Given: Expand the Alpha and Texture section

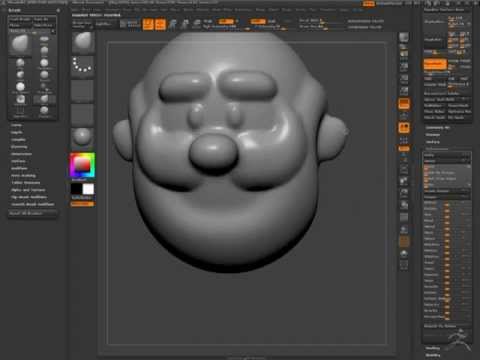Looking at the screenshot, I should point(28,190).
